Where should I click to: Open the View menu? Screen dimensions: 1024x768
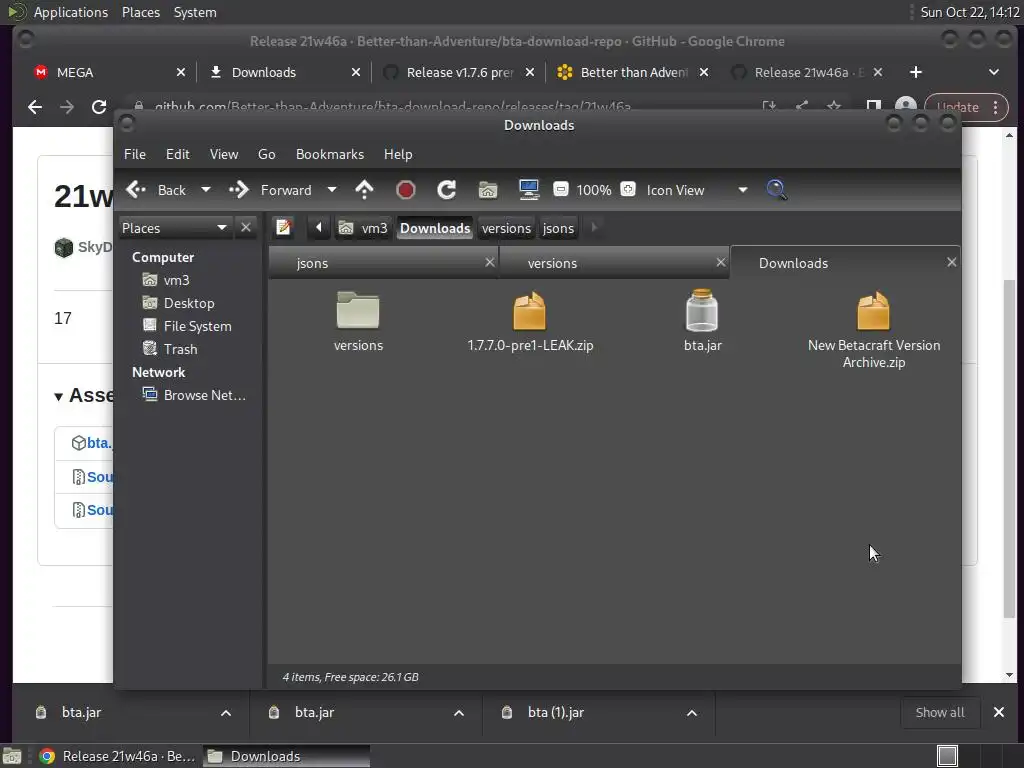(223, 154)
